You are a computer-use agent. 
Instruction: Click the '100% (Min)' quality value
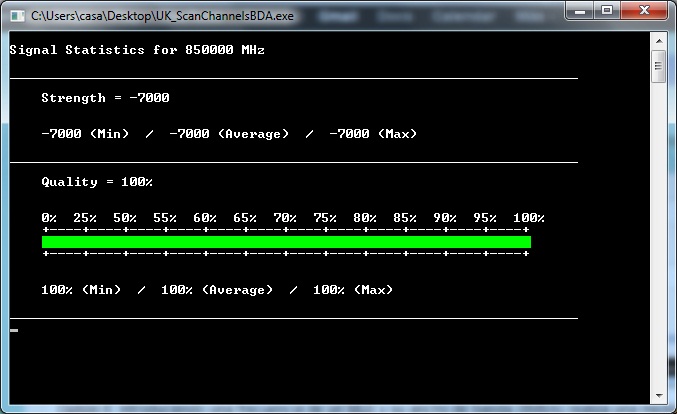click(81, 290)
